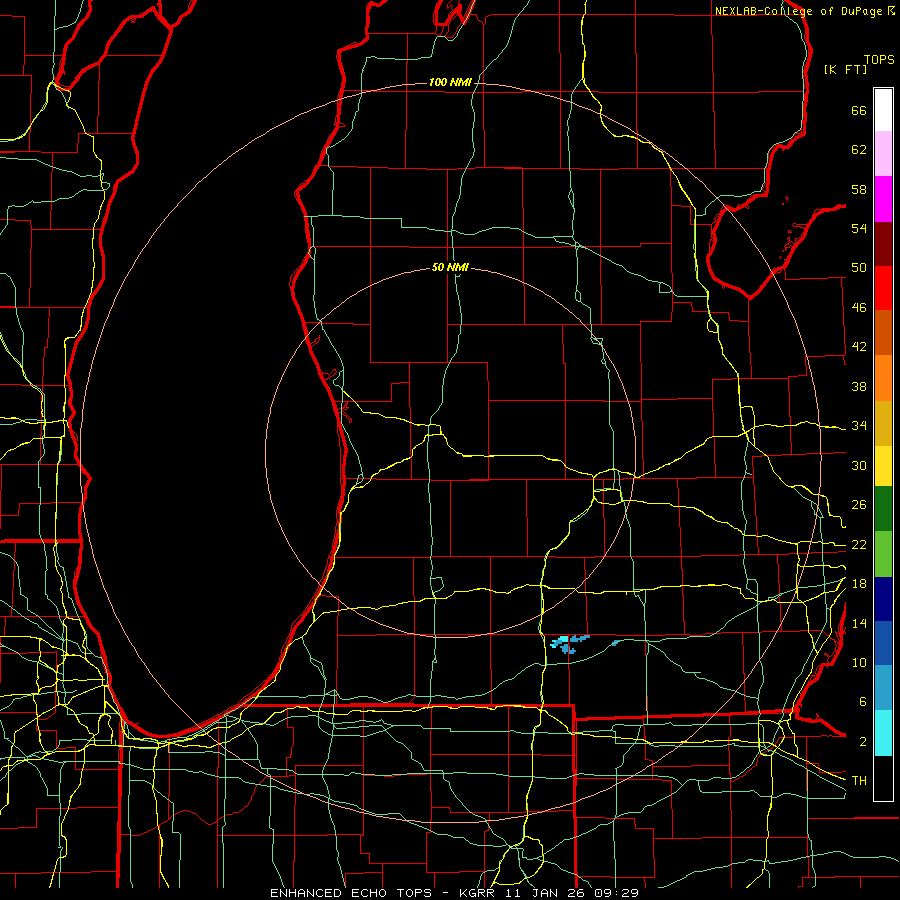Click the 14 value on the scale
The image size is (900, 900).
pyautogui.click(x=859, y=623)
